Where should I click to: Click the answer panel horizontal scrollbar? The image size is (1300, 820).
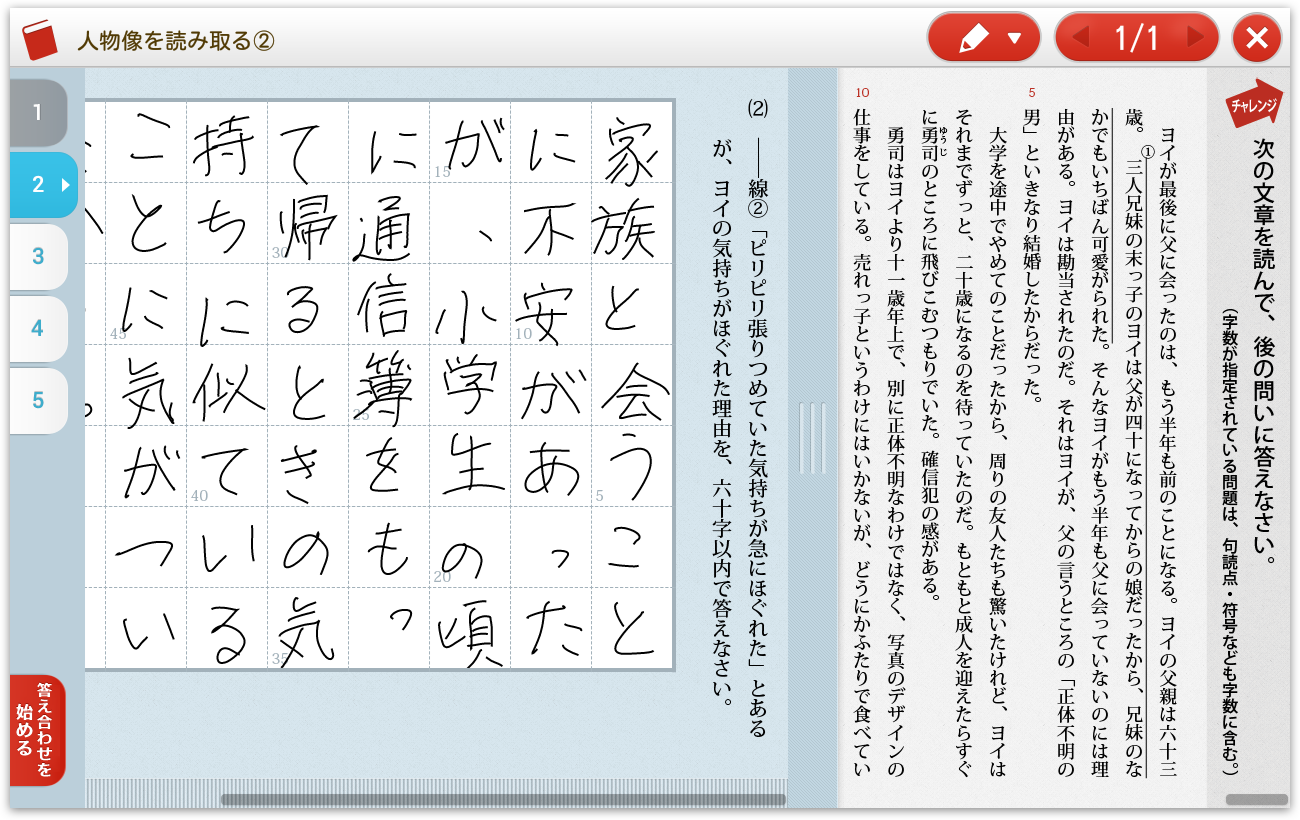[502, 800]
